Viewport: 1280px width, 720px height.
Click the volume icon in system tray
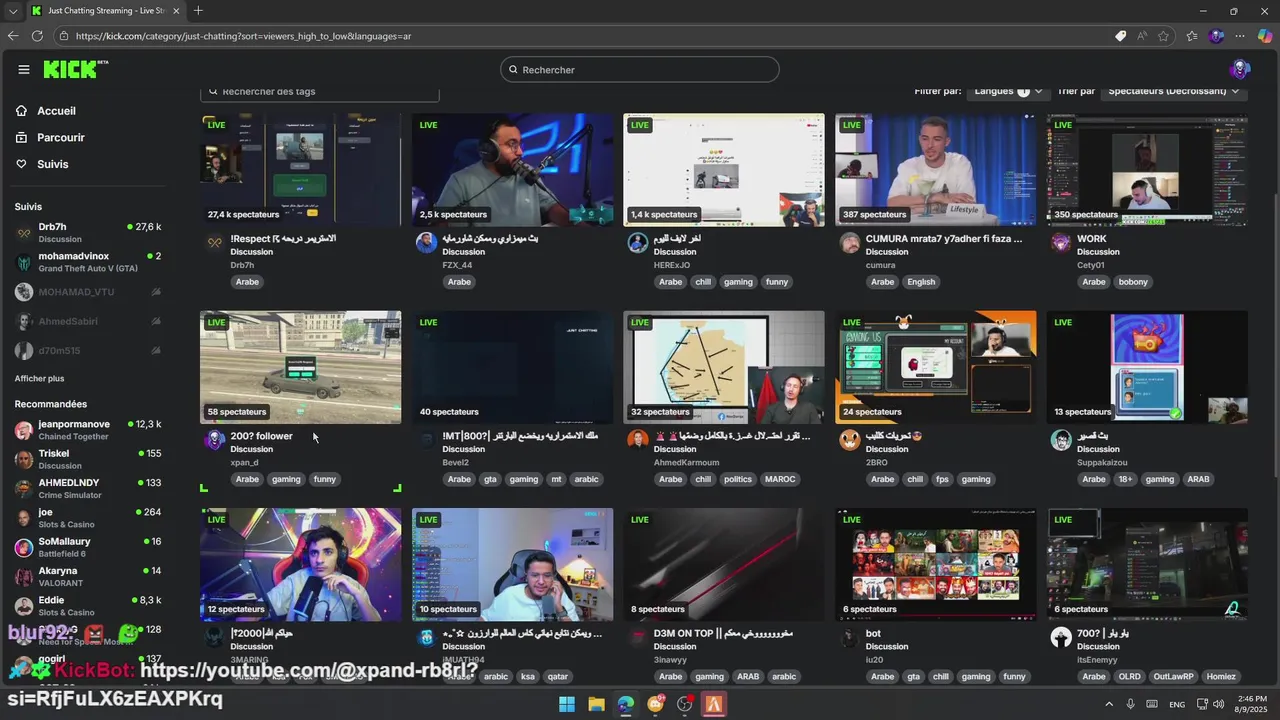[1218, 704]
